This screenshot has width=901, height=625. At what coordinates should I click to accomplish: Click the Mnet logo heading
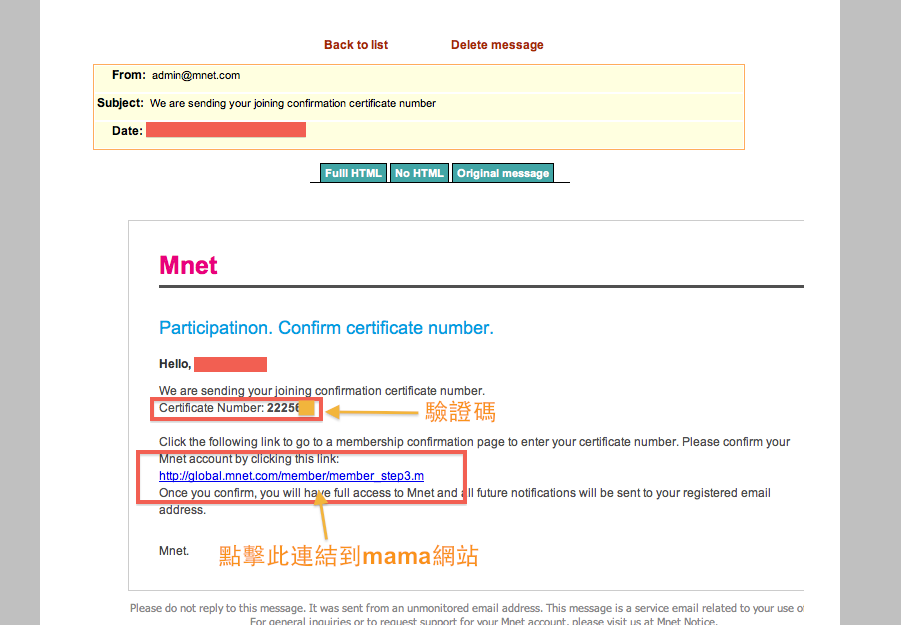[x=188, y=265]
